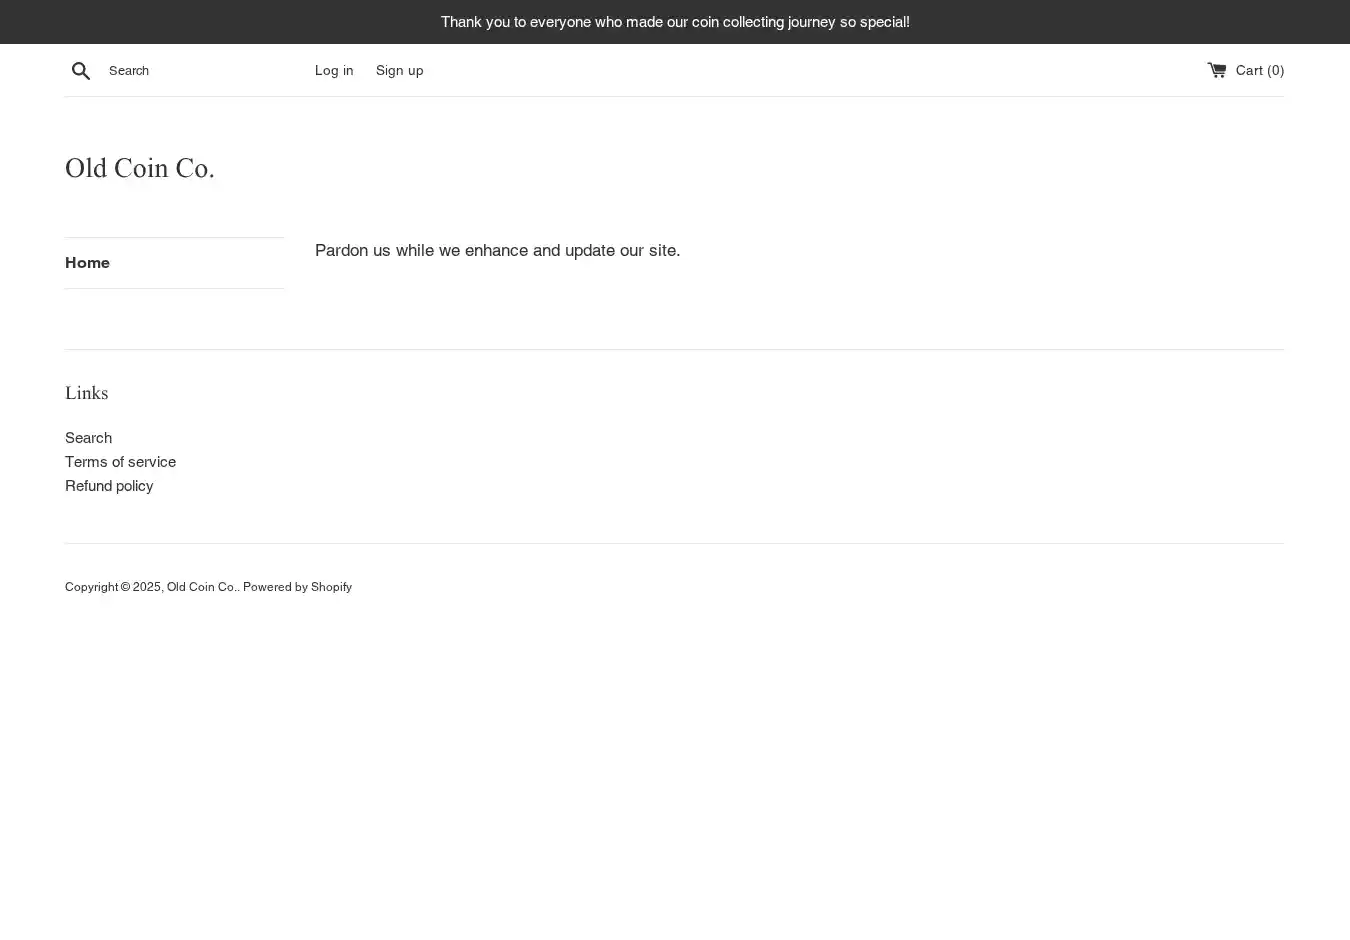Screen dimensions: 1350x940
Task: Click the magnifying glass search icon
Action: click(81, 70)
